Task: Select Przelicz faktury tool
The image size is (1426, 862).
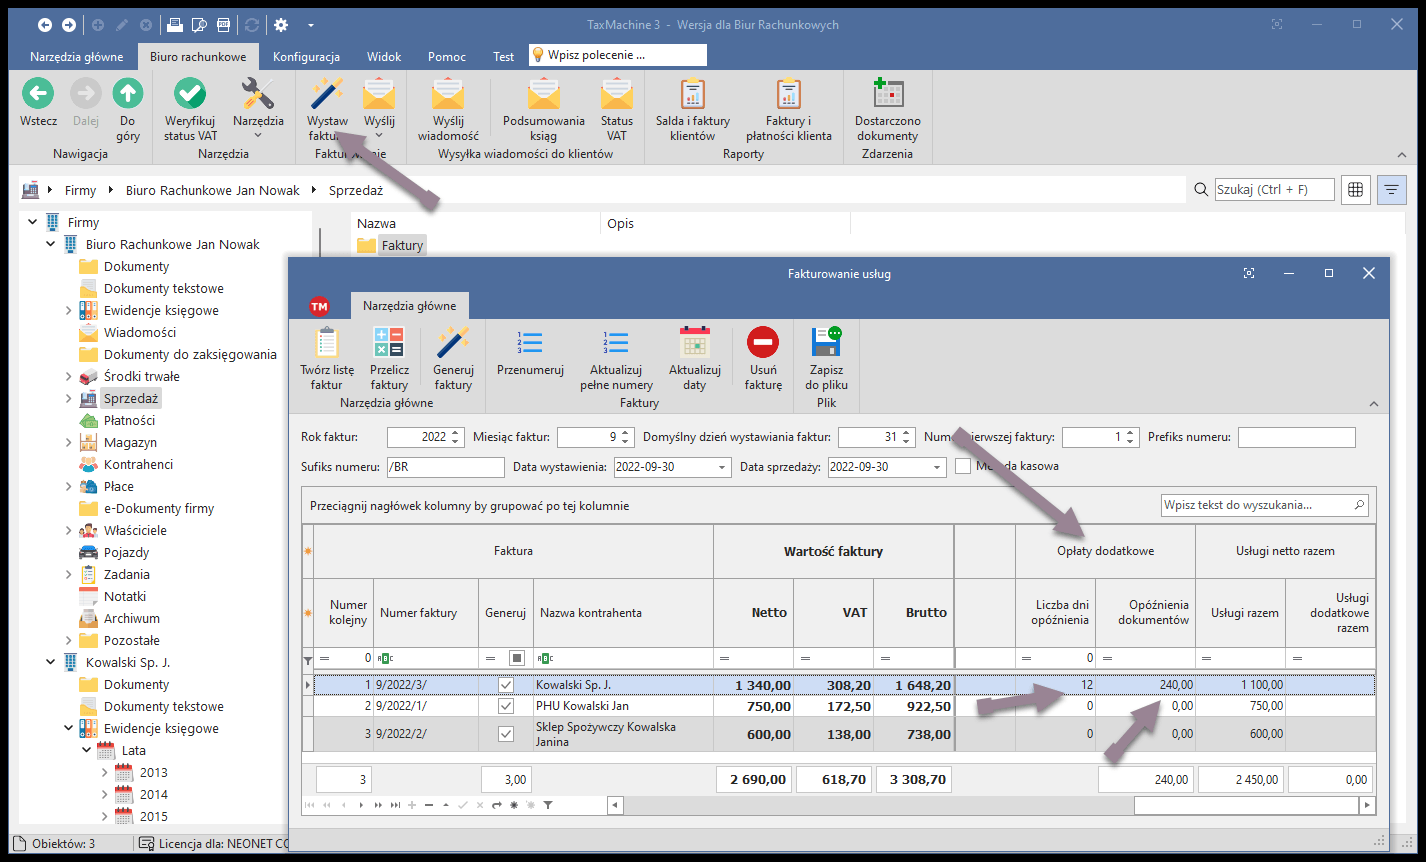Action: click(x=389, y=344)
